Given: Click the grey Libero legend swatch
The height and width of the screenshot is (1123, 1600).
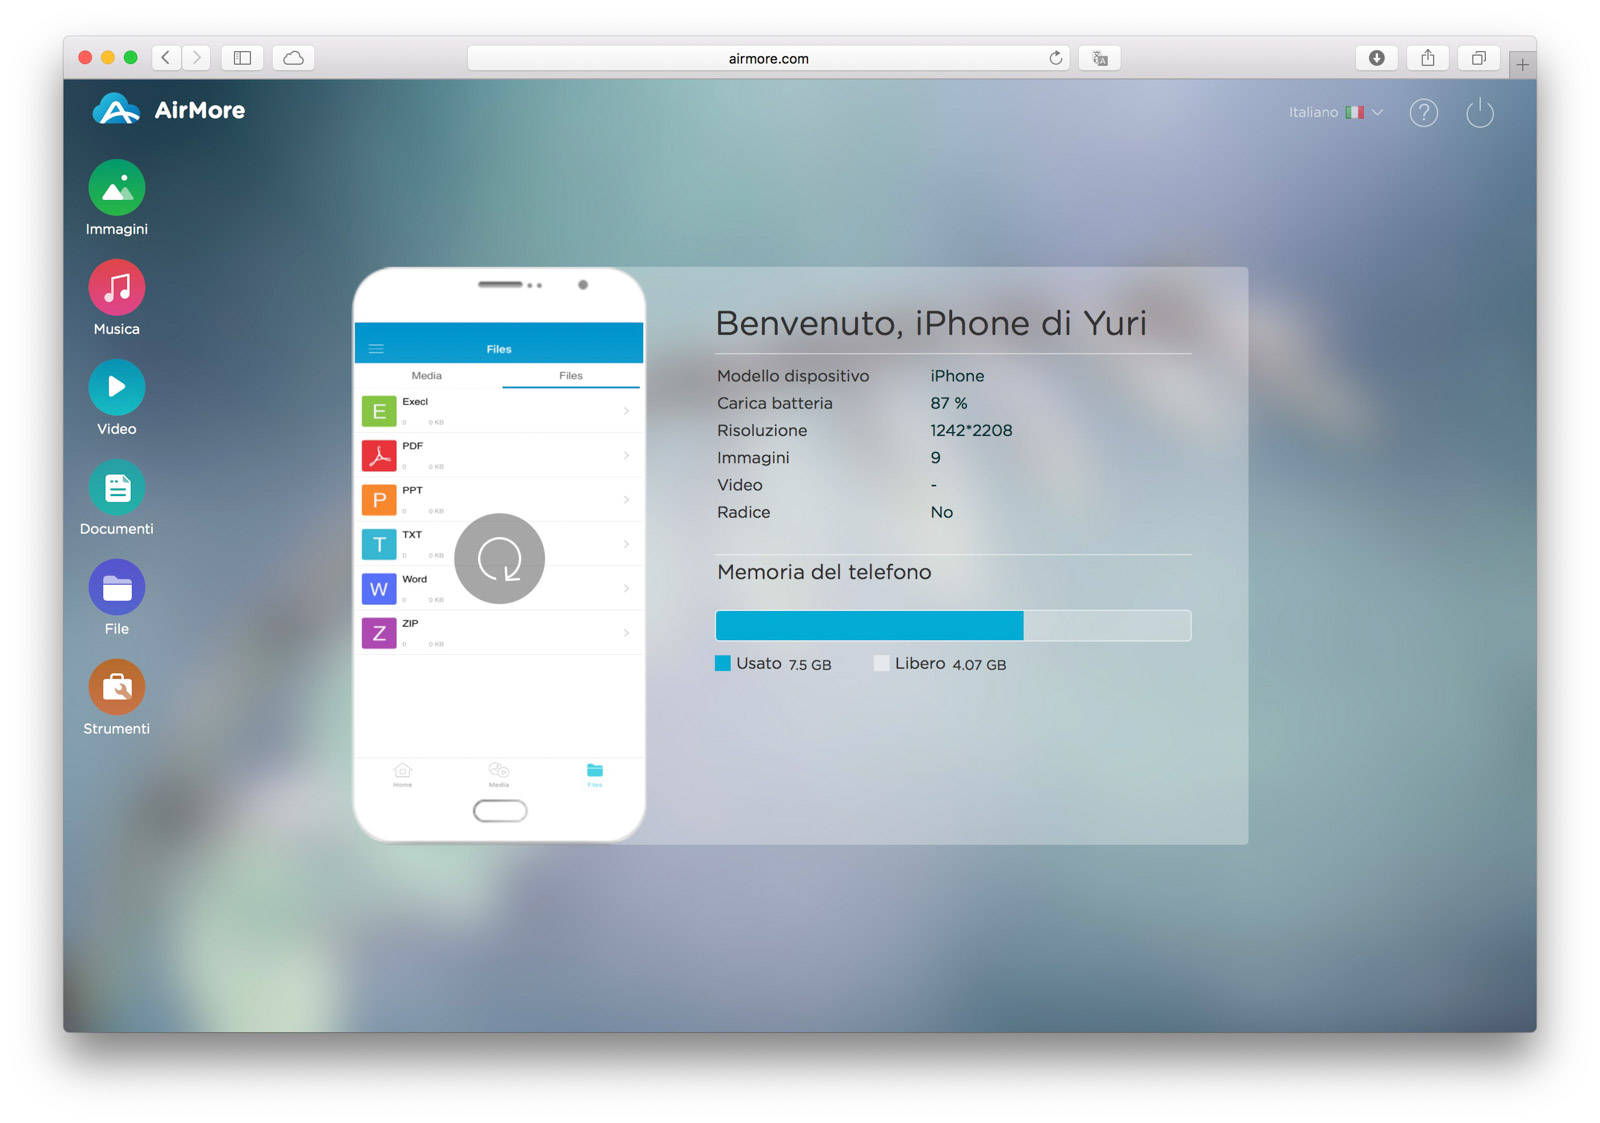Looking at the screenshot, I should [881, 663].
